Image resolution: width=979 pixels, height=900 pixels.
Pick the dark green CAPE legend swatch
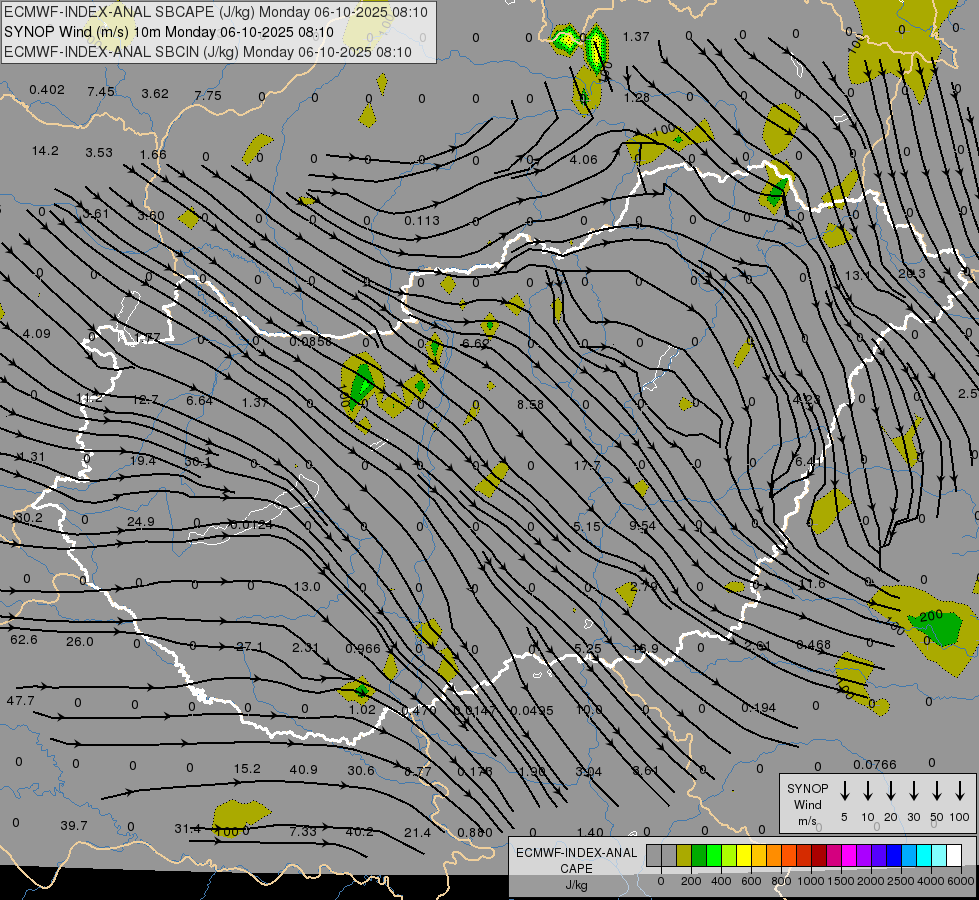tap(699, 856)
